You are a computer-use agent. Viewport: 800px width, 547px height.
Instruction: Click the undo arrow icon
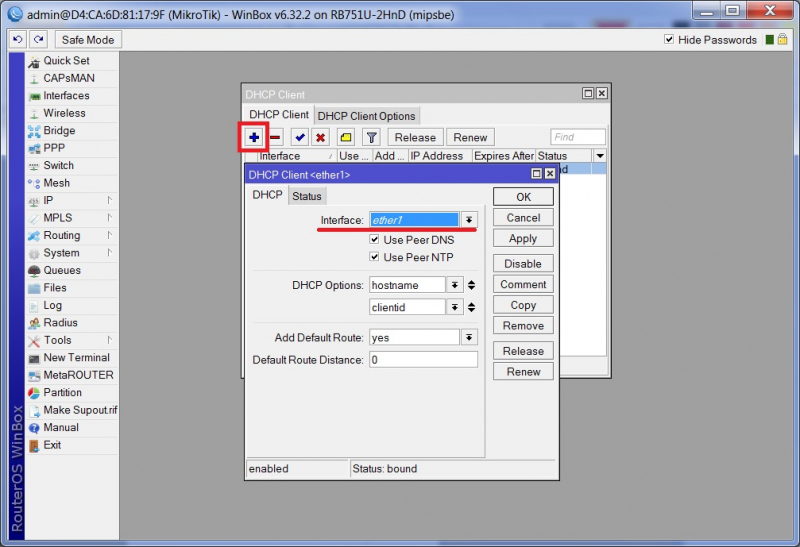point(18,40)
